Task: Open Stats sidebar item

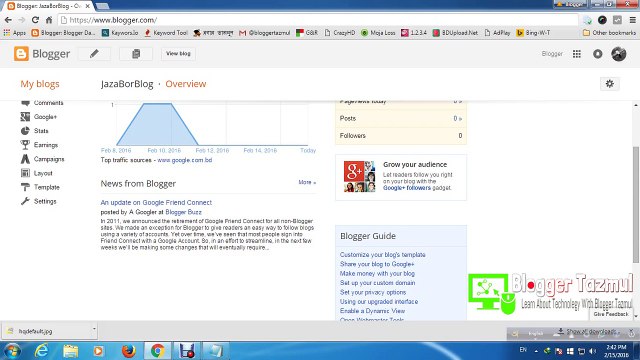Action: point(35,131)
